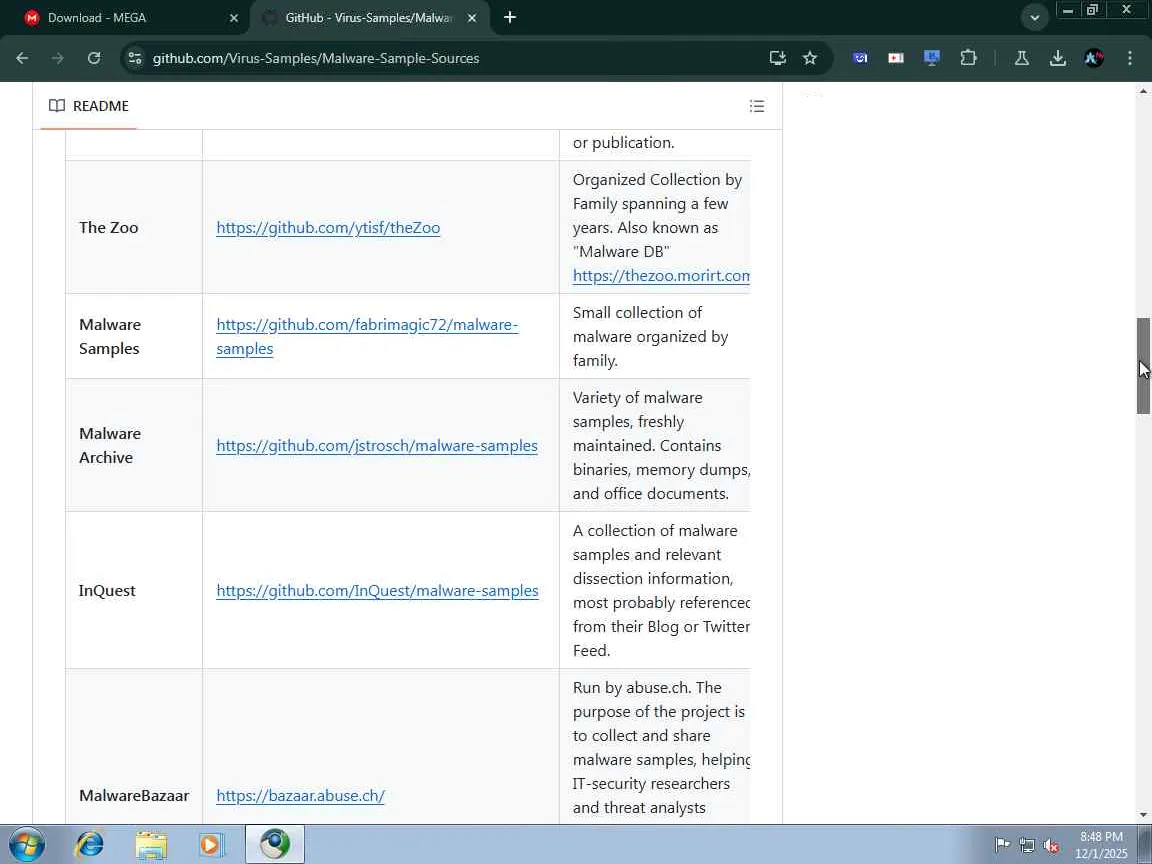Viewport: 1152px width, 864px height.
Task: Open the Extensions puzzle icon
Action: point(968,58)
